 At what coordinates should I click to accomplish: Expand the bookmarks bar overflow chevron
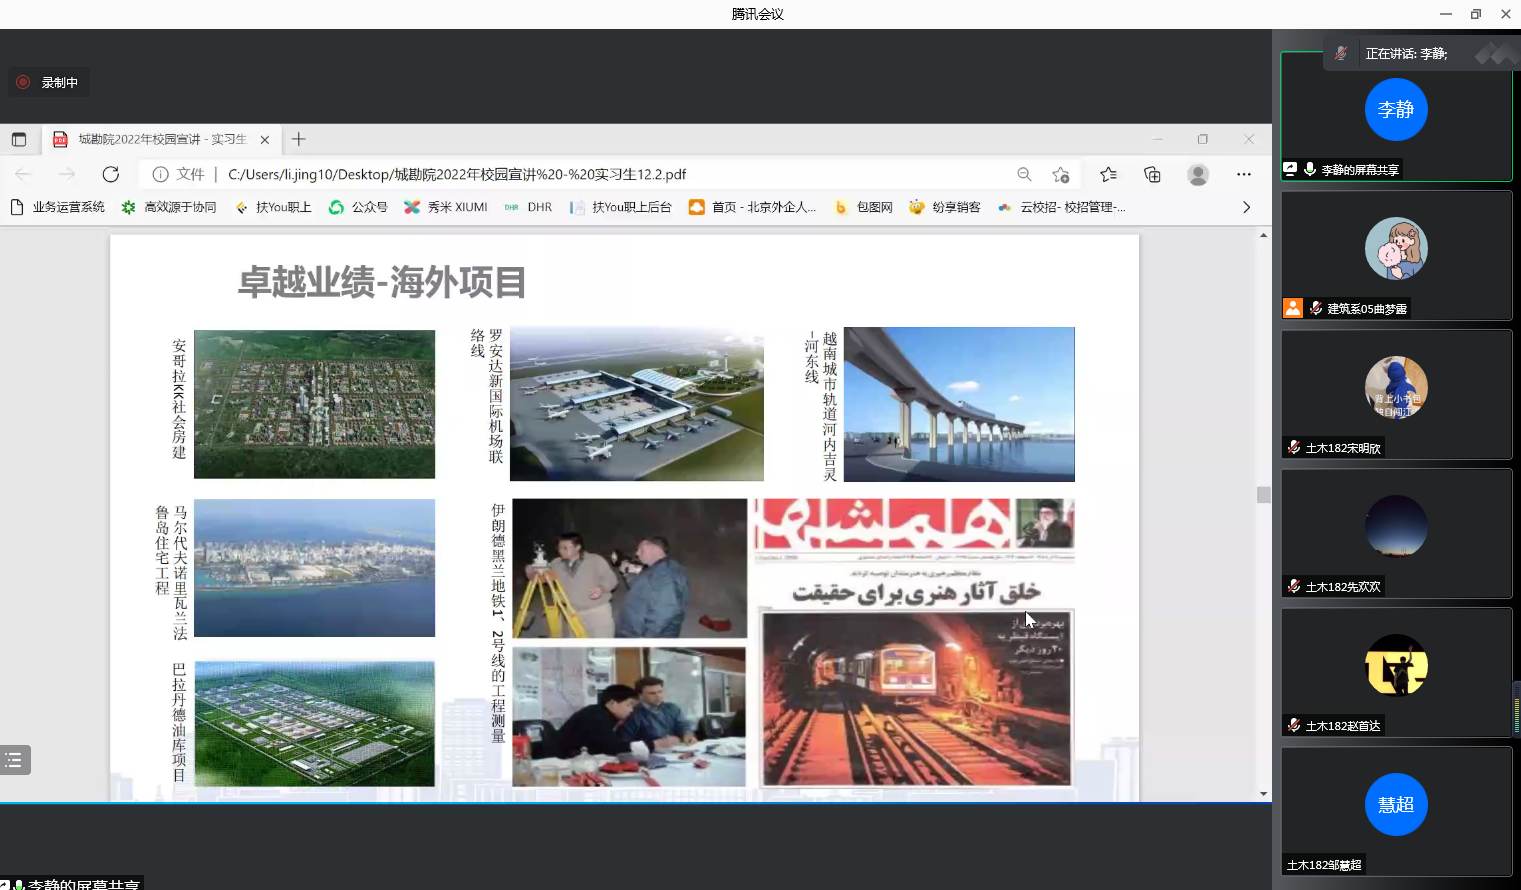[x=1246, y=207]
